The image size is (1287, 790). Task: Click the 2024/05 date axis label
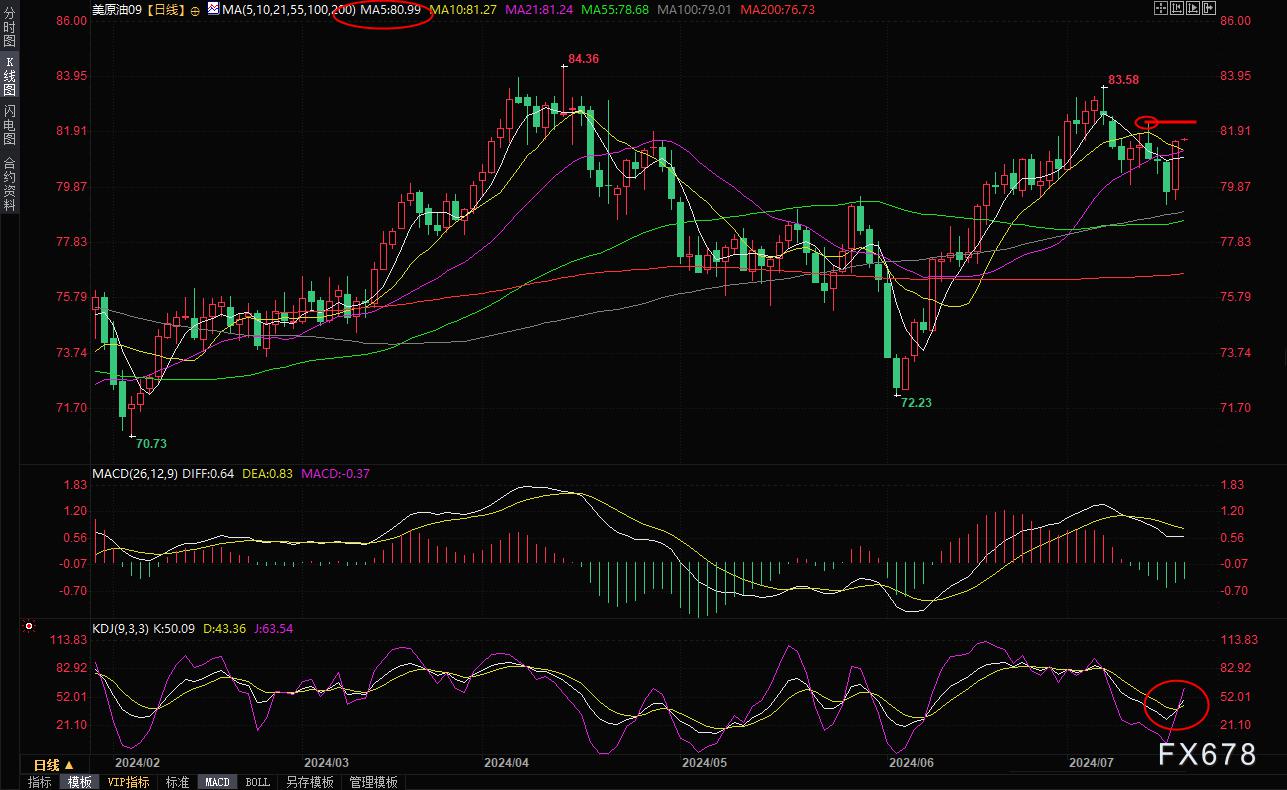click(703, 762)
